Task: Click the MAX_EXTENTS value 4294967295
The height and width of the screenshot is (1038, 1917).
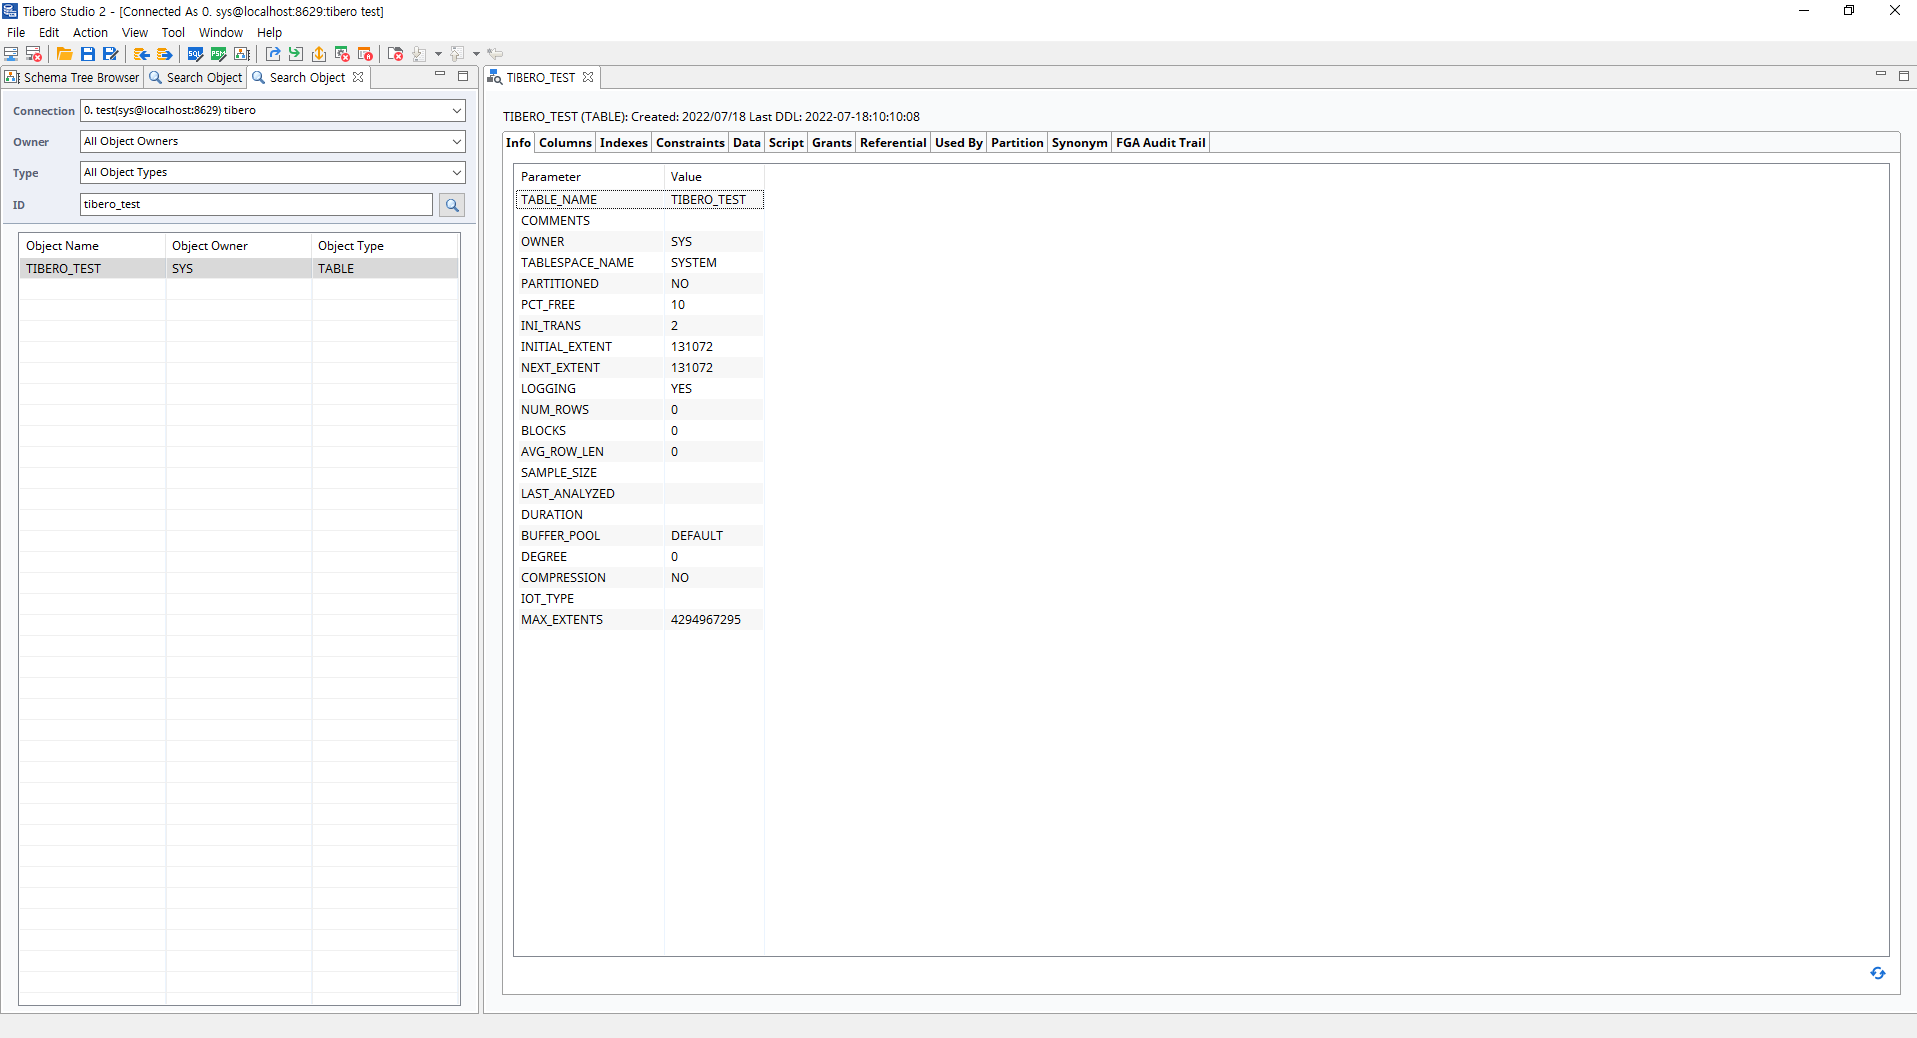Action: coord(706,620)
